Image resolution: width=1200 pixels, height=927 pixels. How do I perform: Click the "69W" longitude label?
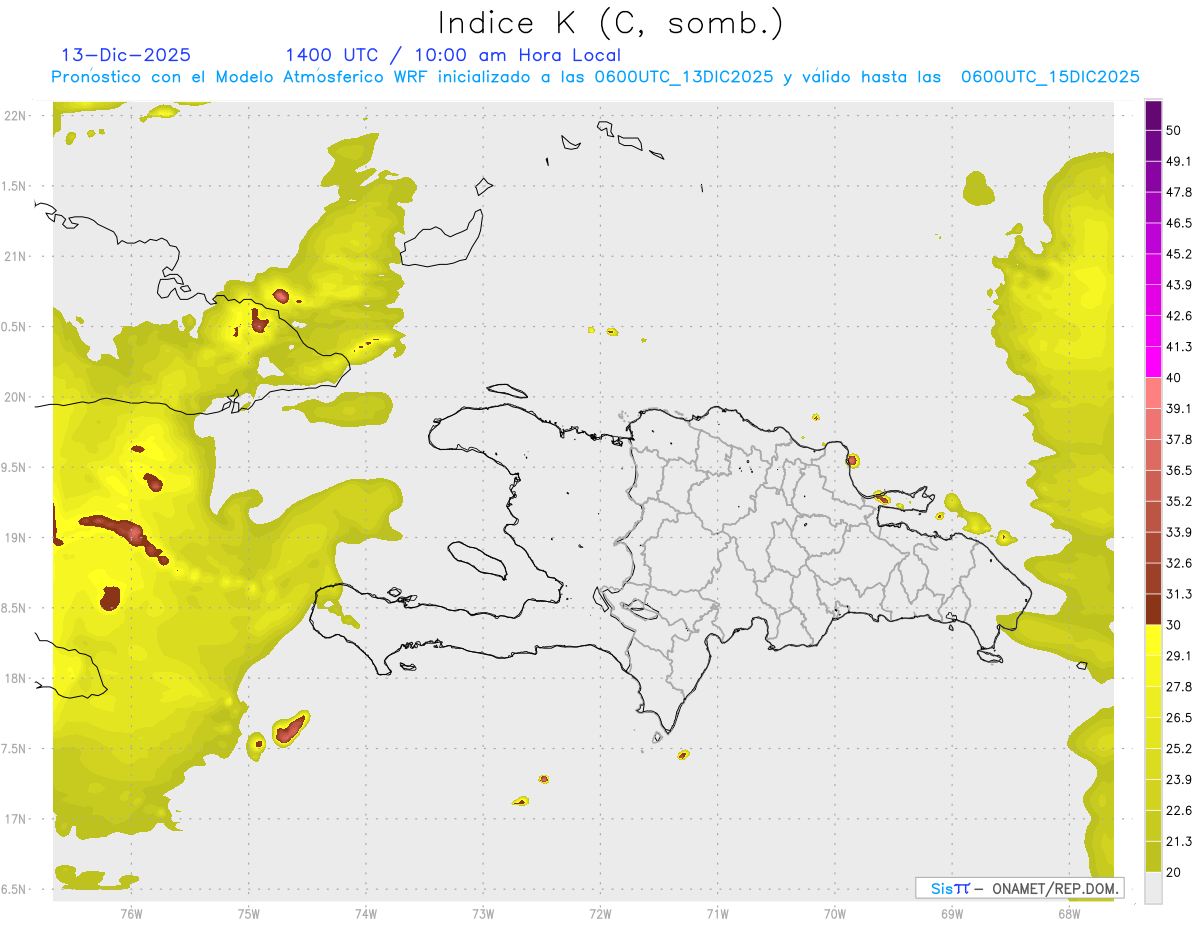pyautogui.click(x=952, y=913)
